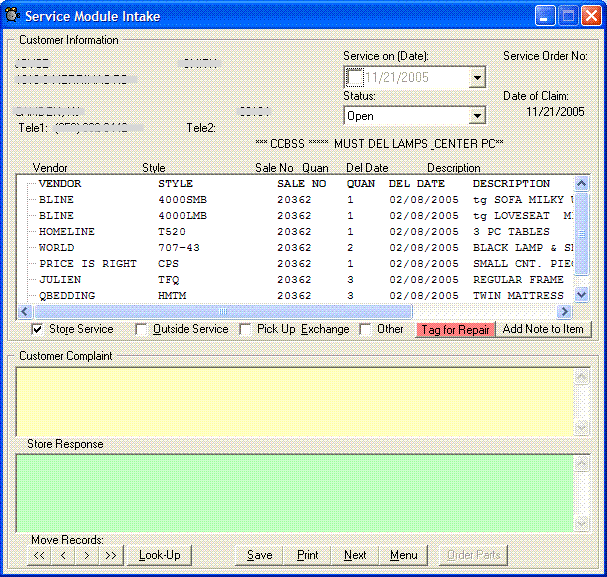Expand the Status dropdown showing Open
The image size is (607, 577).
click(477, 116)
